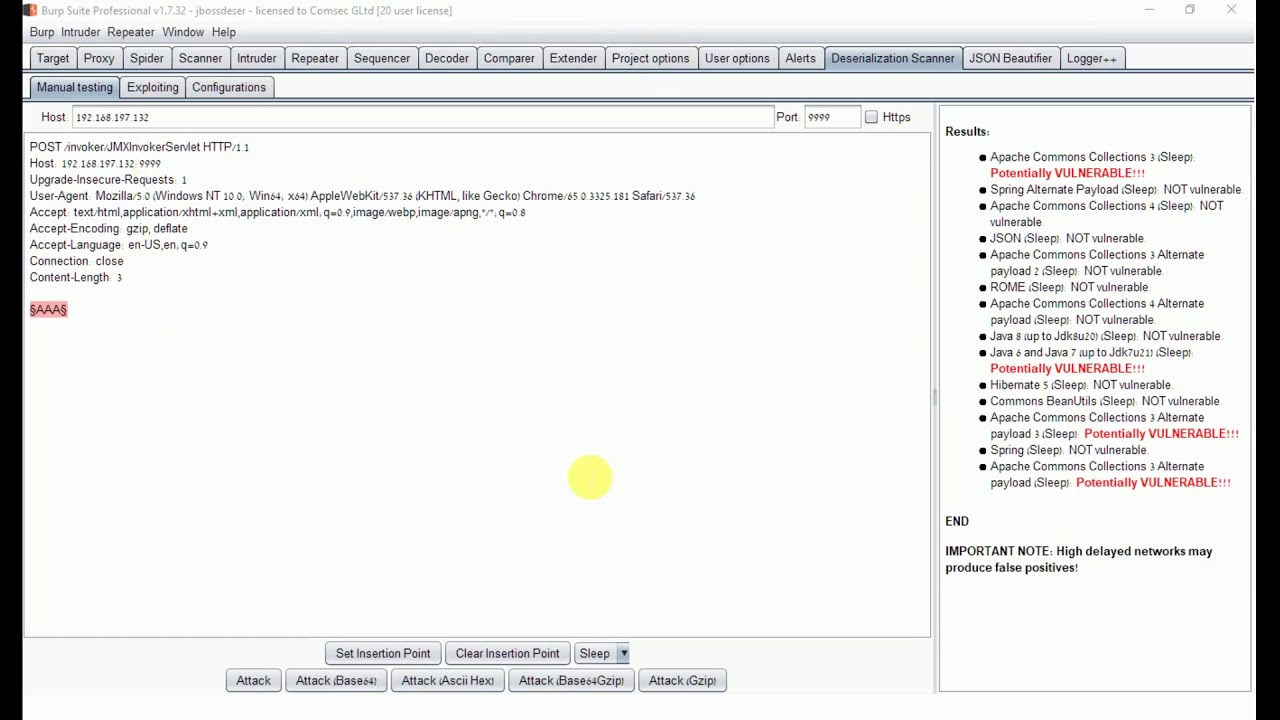This screenshot has height=720, width=1280.
Task: Click the Accept-Language header line
Action: pos(118,245)
